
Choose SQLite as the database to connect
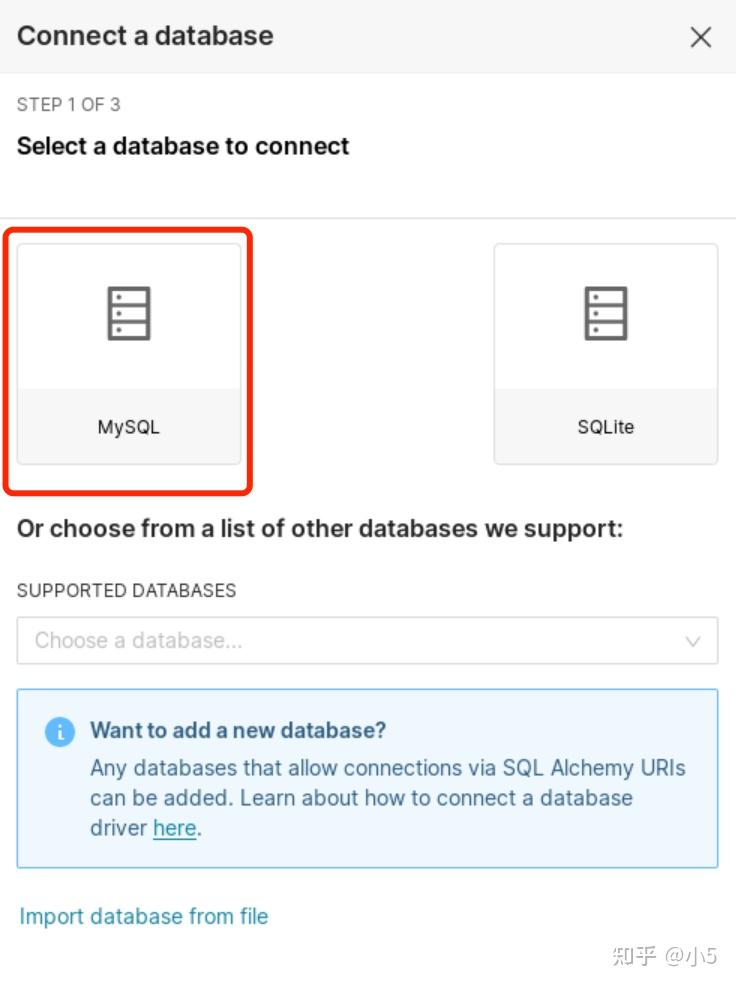click(605, 352)
